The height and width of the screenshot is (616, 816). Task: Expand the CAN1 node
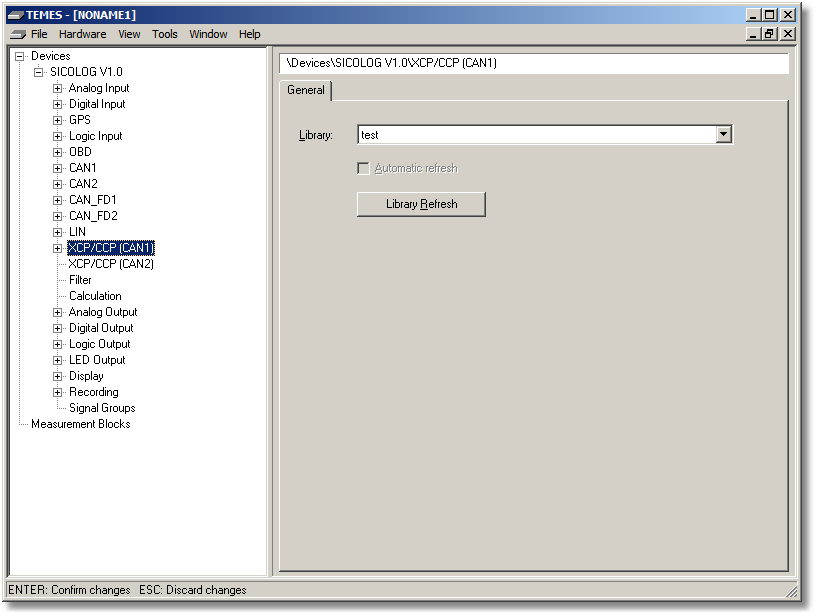[x=58, y=169]
